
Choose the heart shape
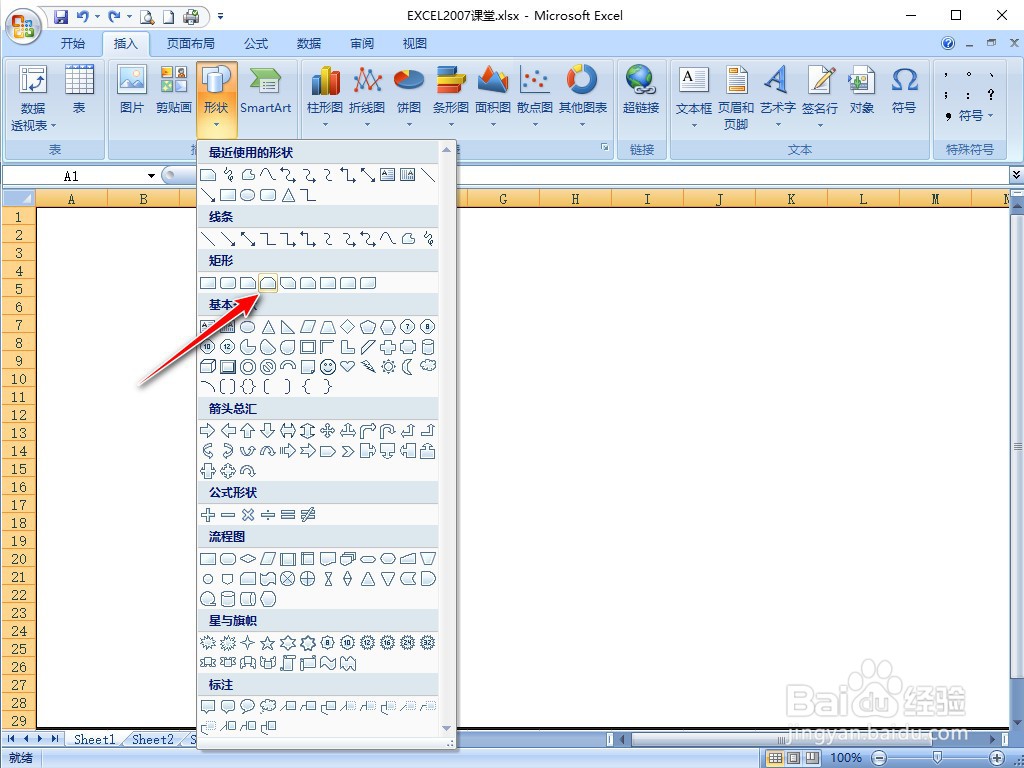[x=348, y=366]
